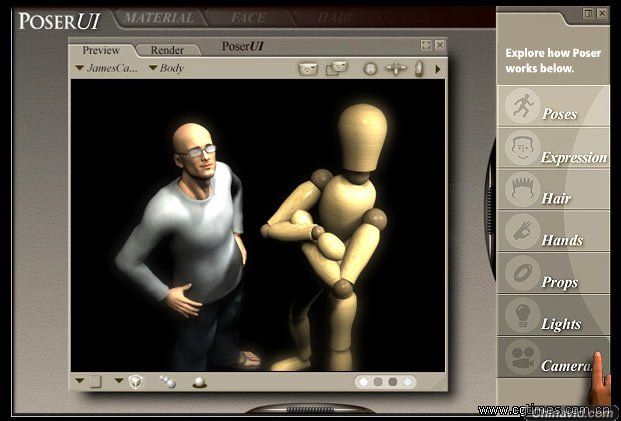The height and width of the screenshot is (421, 621).
Task: Select the first dot in bottom-right pill
Action: [x=364, y=382]
